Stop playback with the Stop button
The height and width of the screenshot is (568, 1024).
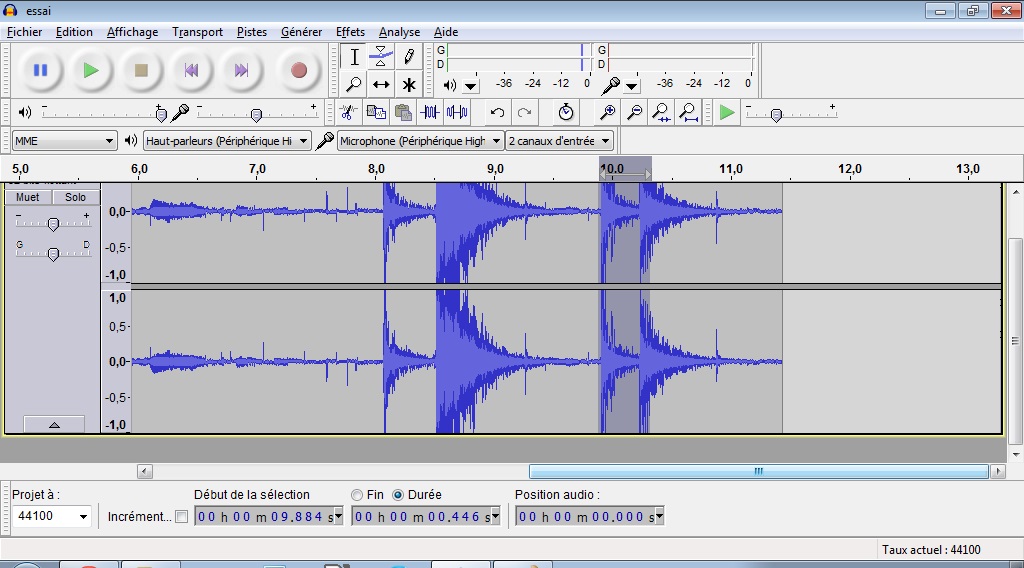click(141, 70)
